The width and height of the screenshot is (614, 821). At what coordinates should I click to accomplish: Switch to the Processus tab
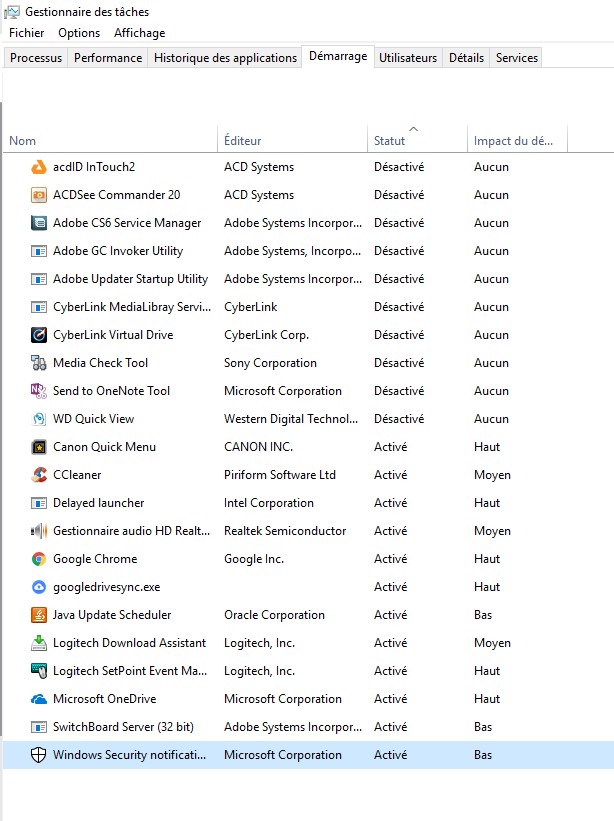(36, 58)
